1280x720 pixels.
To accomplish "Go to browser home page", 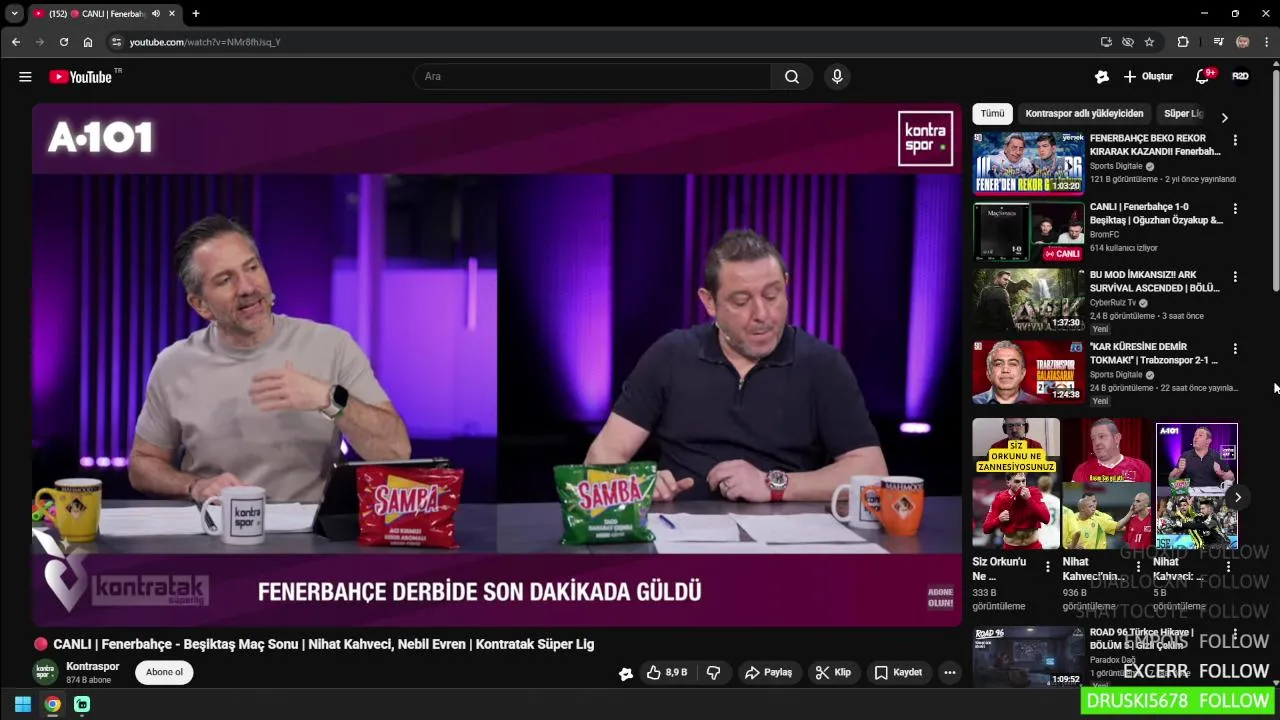I will coord(88,42).
